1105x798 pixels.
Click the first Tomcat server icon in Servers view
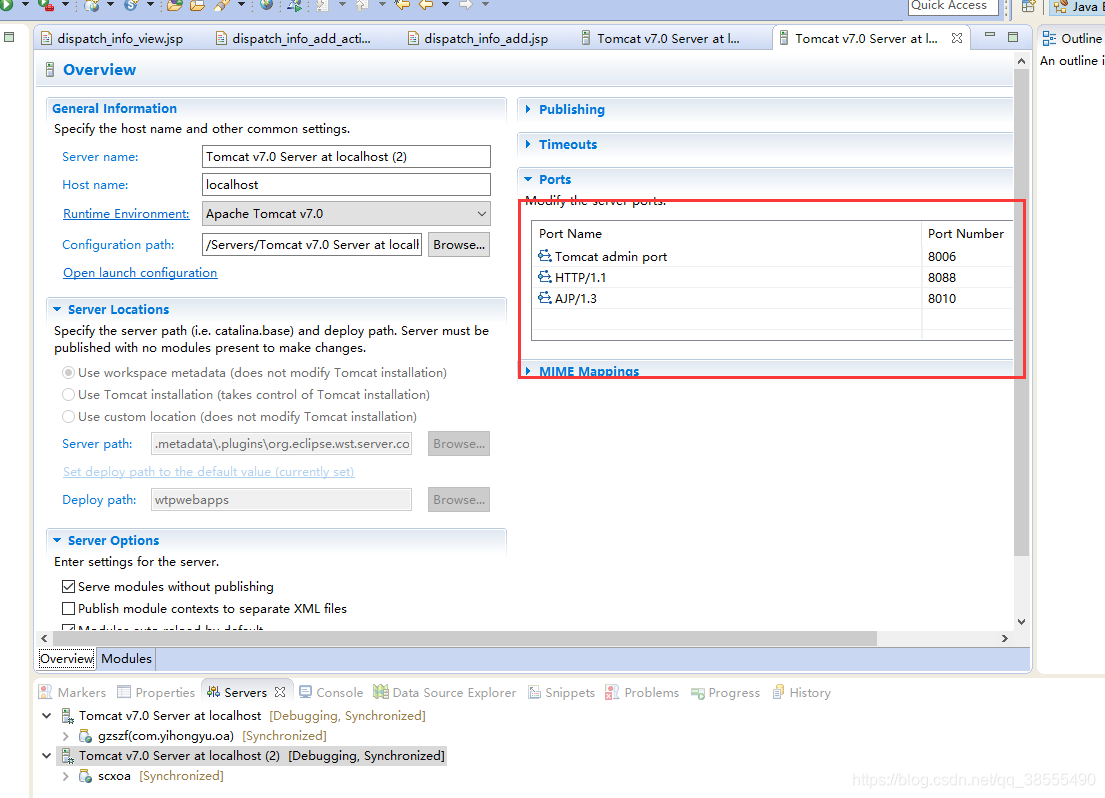pyautogui.click(x=68, y=716)
